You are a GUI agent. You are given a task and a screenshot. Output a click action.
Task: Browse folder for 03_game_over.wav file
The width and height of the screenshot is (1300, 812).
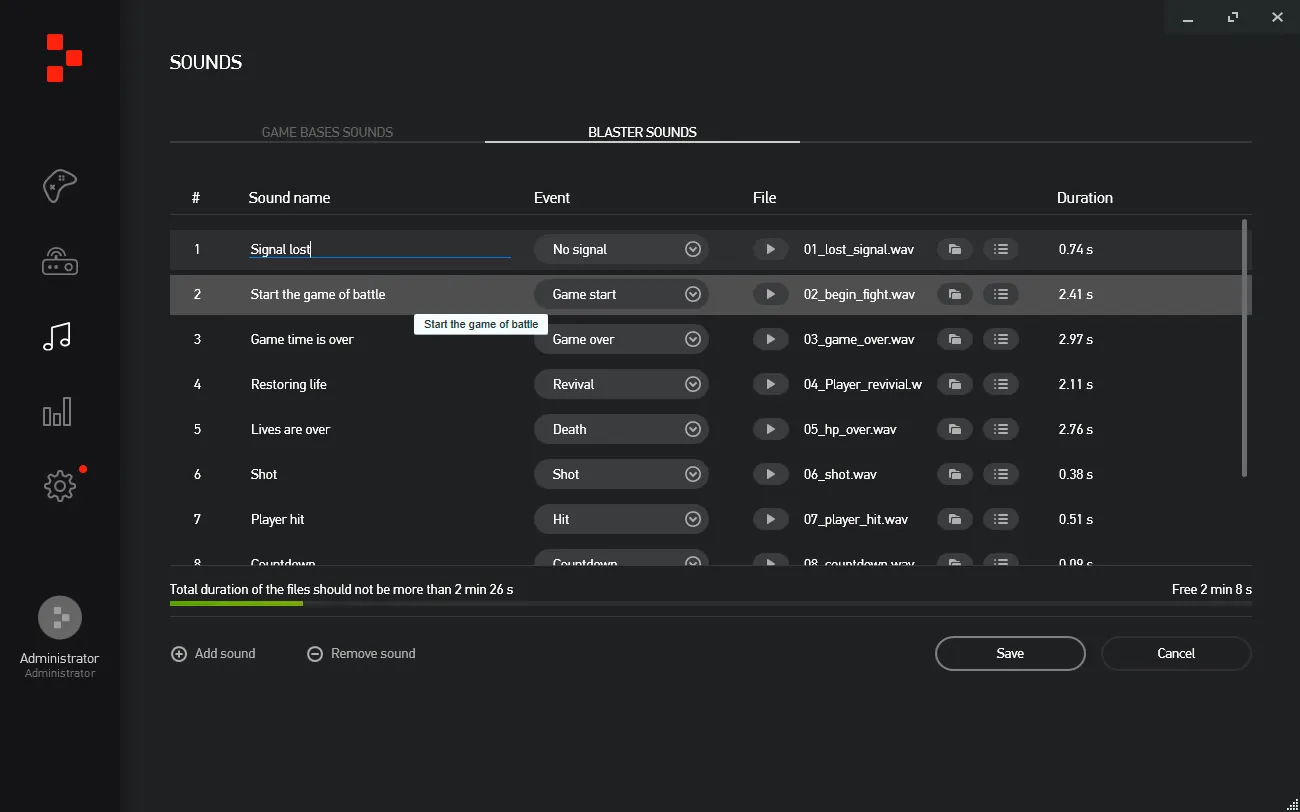coord(955,339)
